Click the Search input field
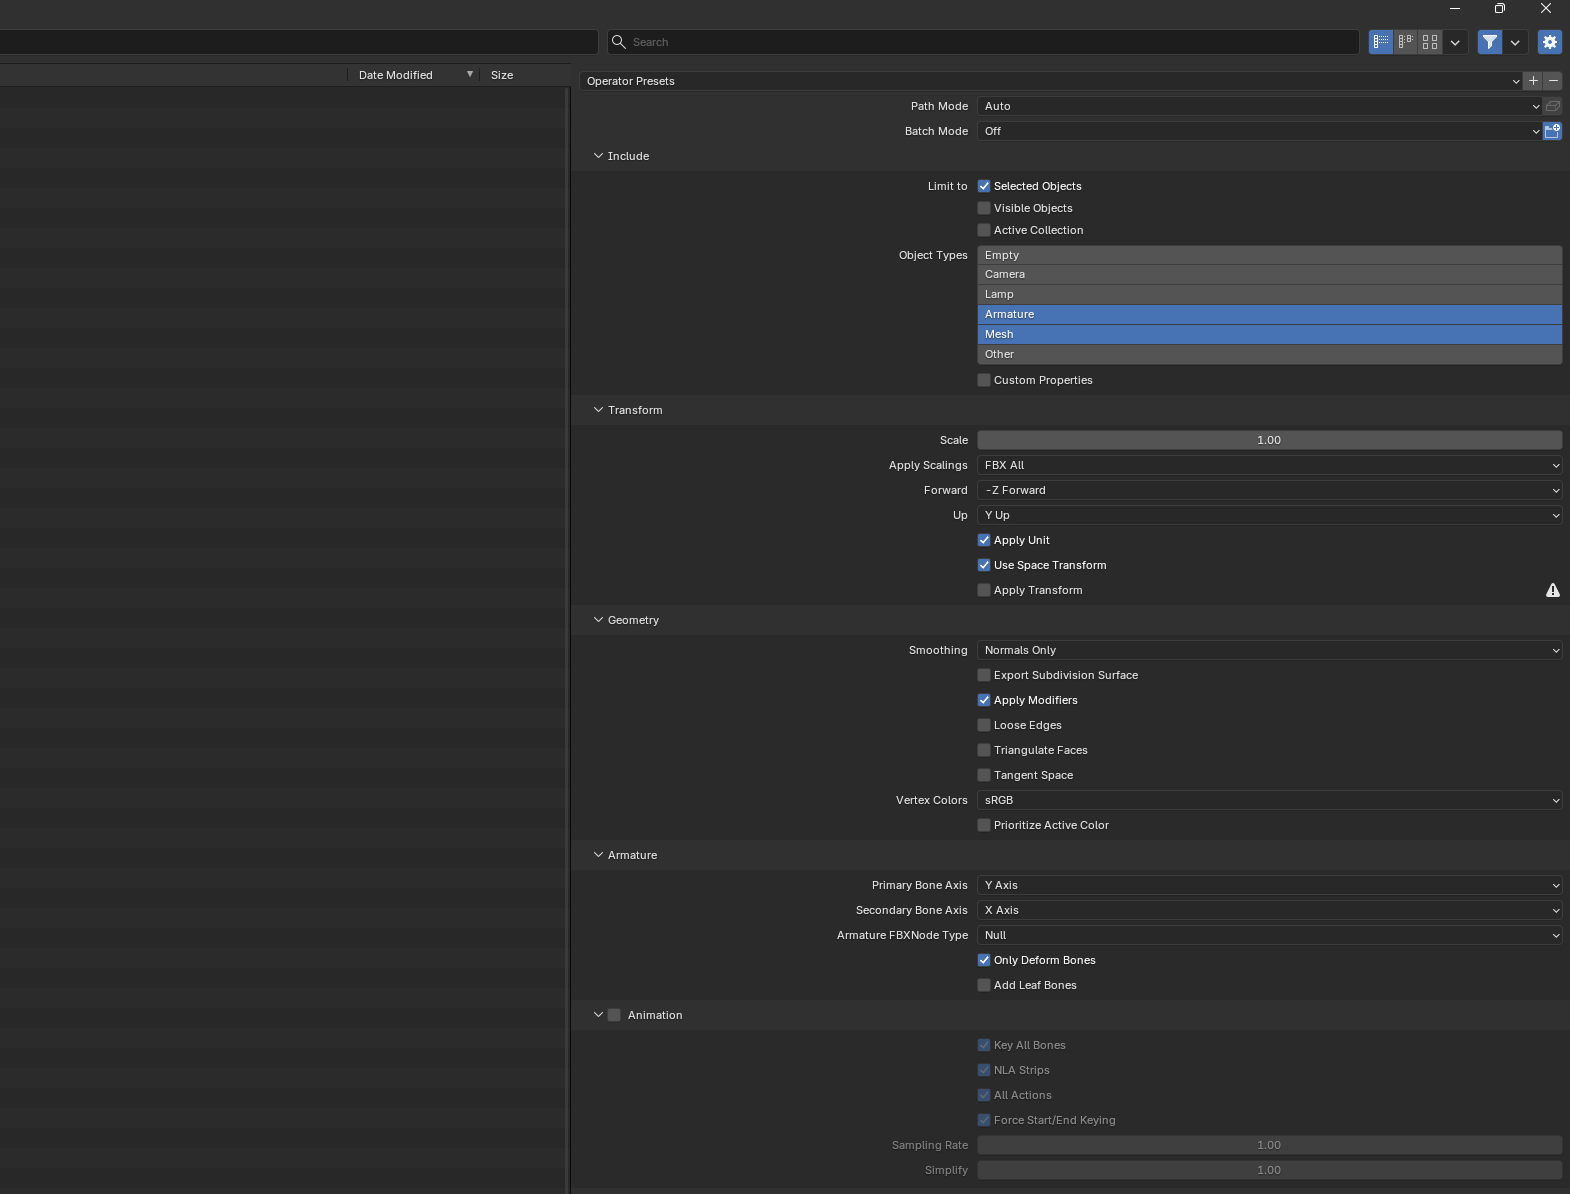The height and width of the screenshot is (1194, 1570). coord(983,42)
